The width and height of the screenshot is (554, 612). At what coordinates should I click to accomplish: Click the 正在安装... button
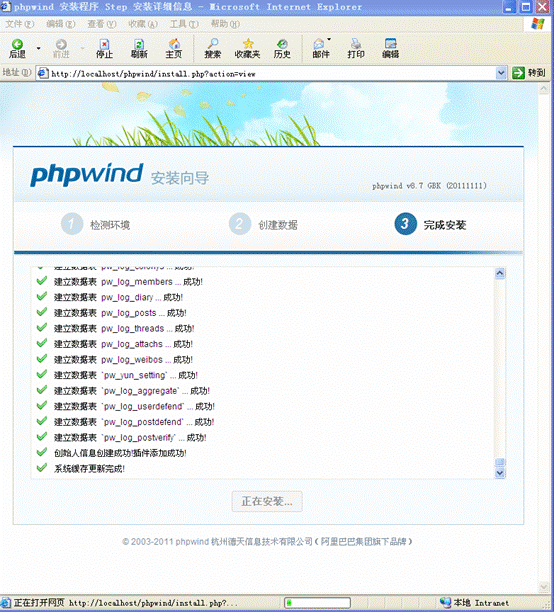(x=267, y=501)
